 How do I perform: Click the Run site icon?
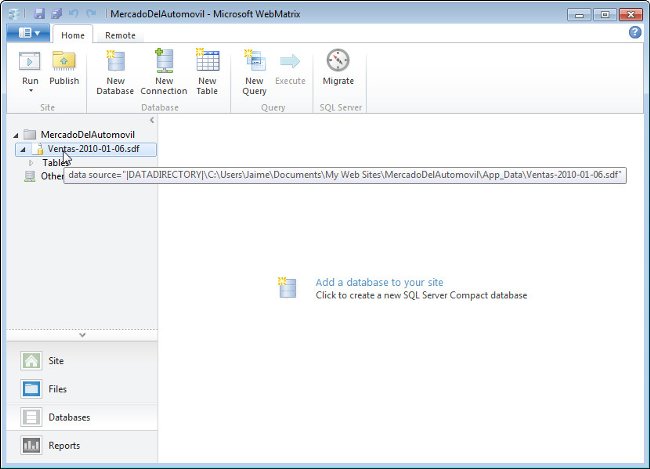click(x=30, y=61)
